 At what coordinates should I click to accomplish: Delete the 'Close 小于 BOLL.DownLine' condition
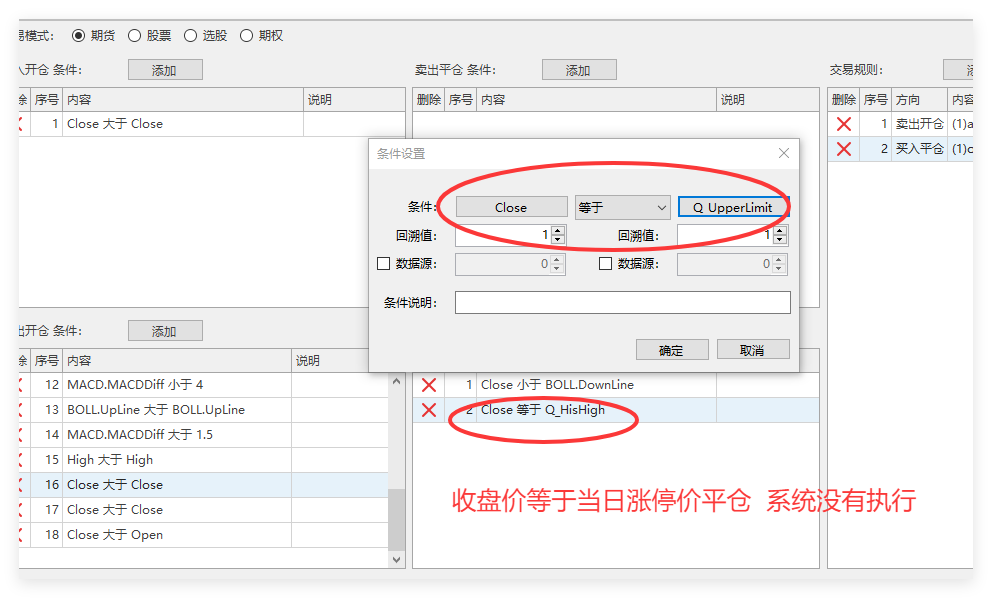(x=429, y=385)
